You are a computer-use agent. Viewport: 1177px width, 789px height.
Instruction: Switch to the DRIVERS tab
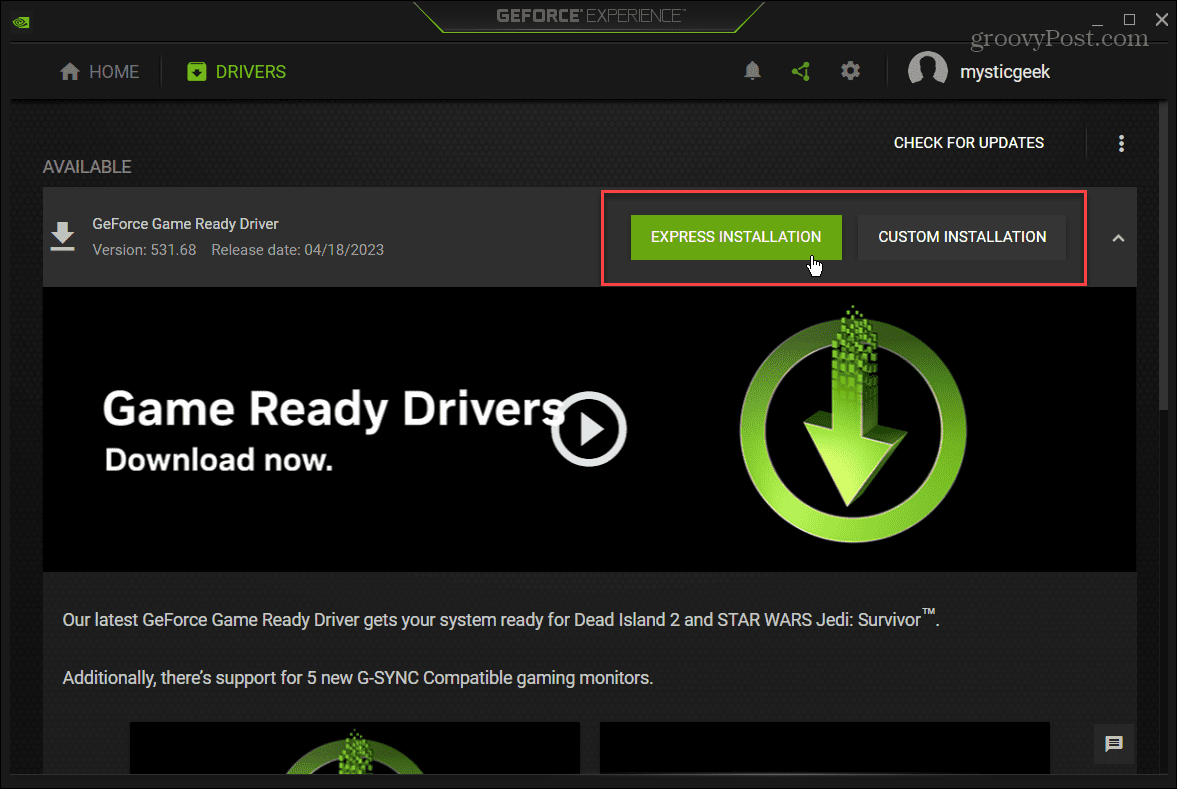[x=237, y=72]
